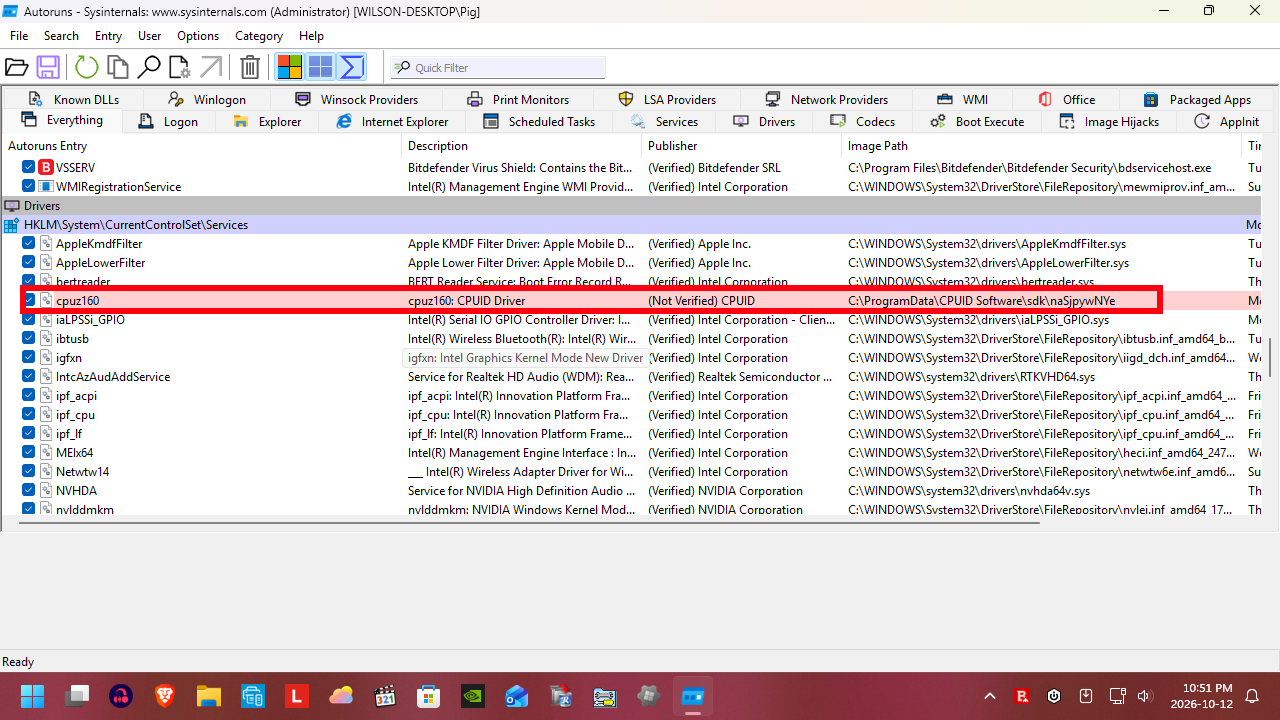1280x720 pixels.
Task: Uncheck the Netwtw14 driver checkbox
Action: (x=29, y=472)
